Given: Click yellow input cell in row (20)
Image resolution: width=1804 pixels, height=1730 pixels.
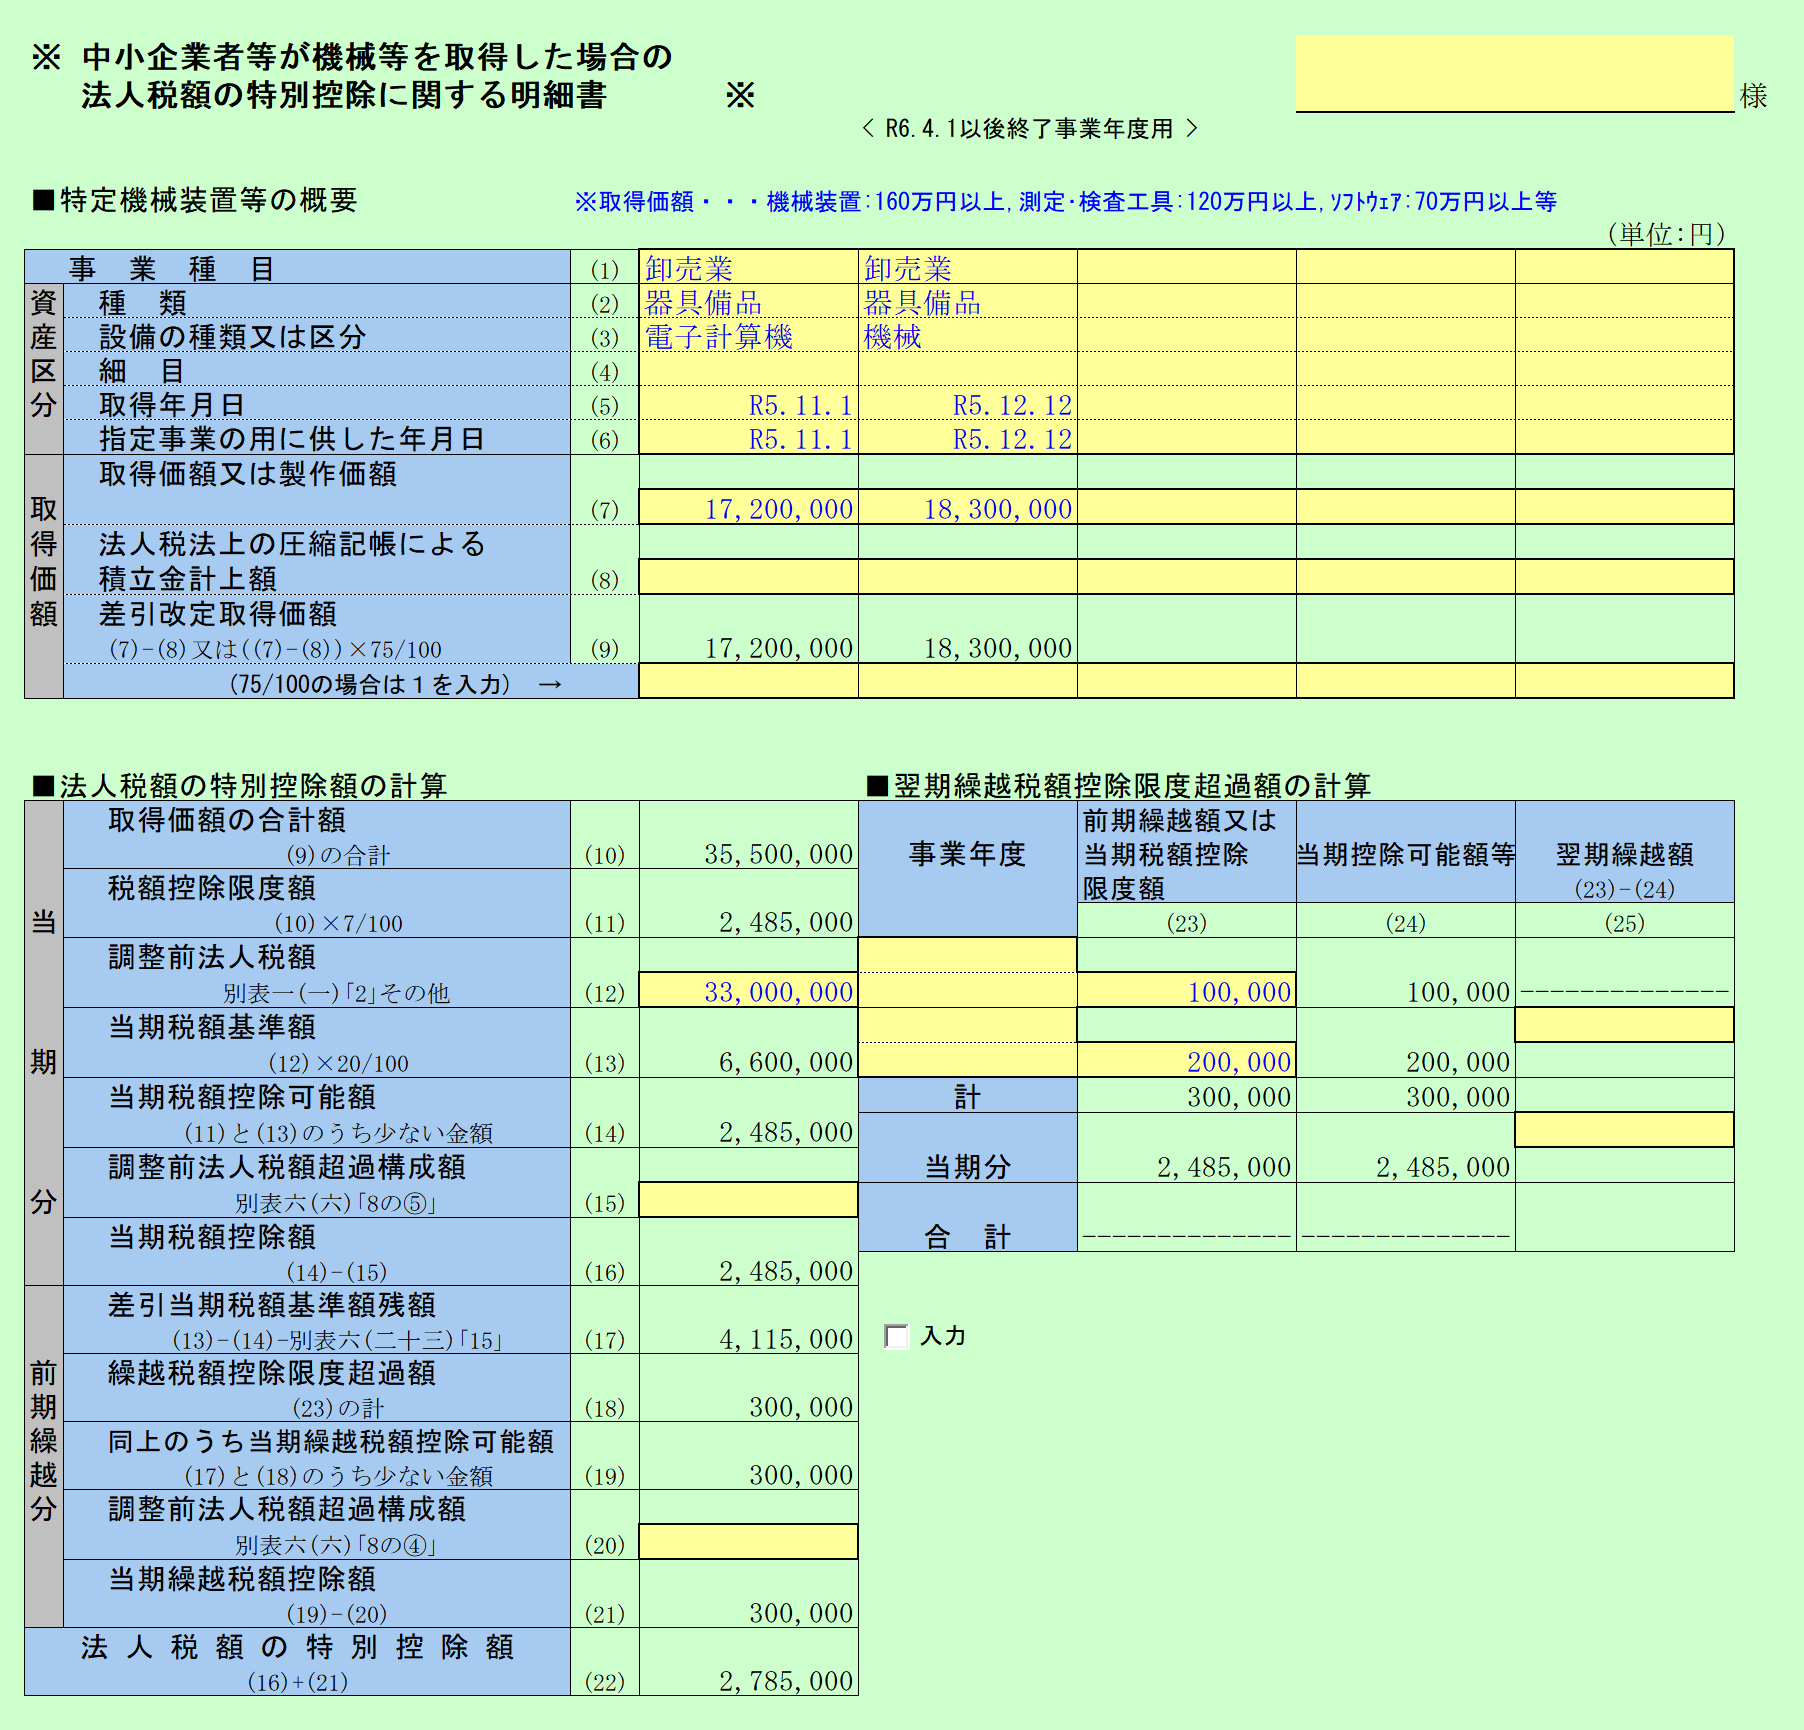Looking at the screenshot, I should (x=748, y=1541).
